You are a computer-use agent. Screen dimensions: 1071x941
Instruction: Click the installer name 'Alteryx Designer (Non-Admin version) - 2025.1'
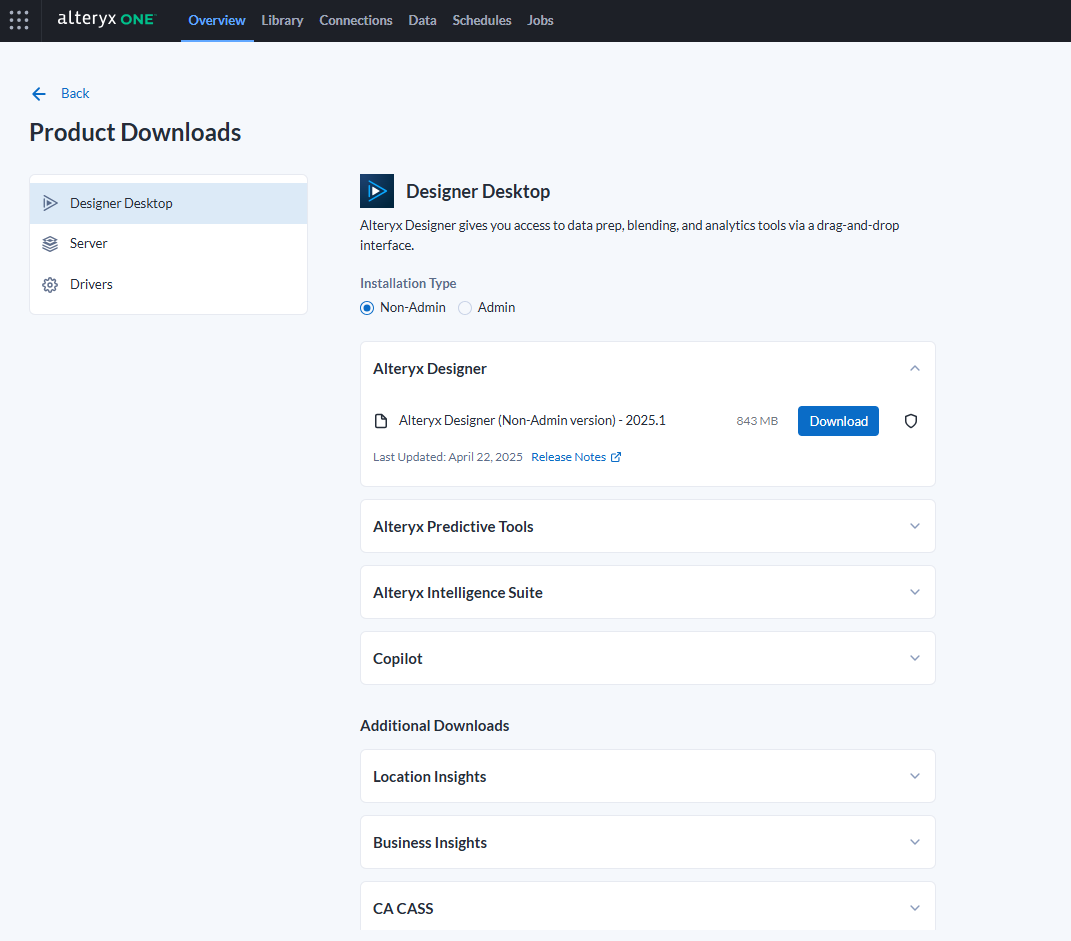click(532, 421)
